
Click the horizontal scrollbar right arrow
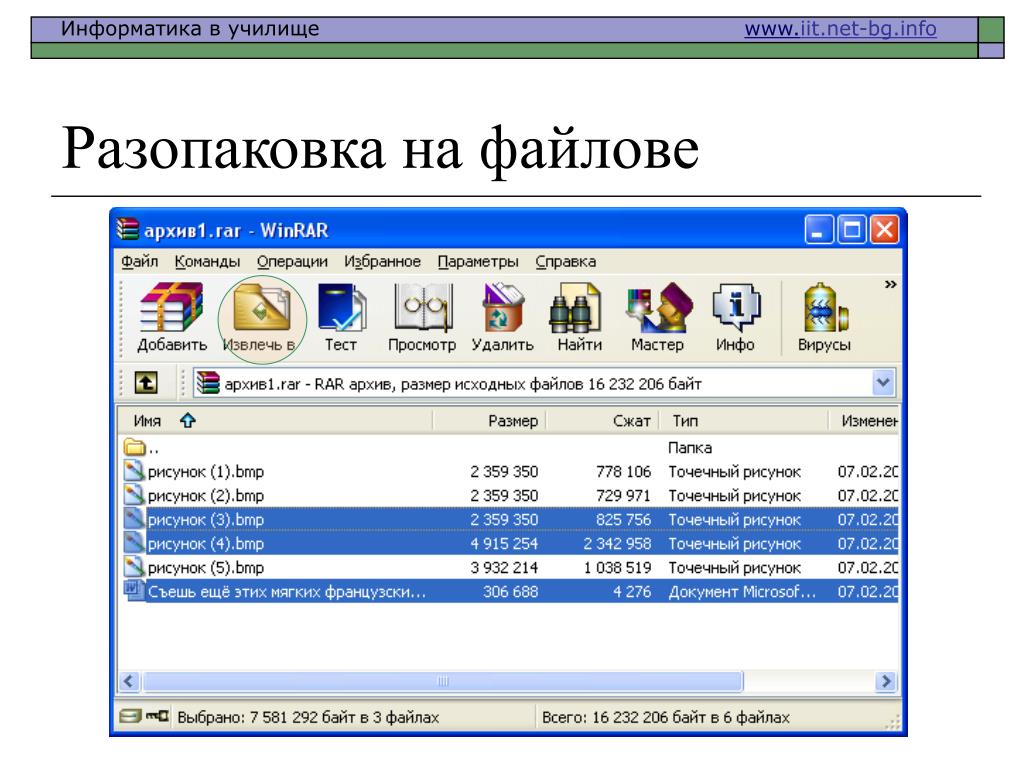tap(885, 681)
